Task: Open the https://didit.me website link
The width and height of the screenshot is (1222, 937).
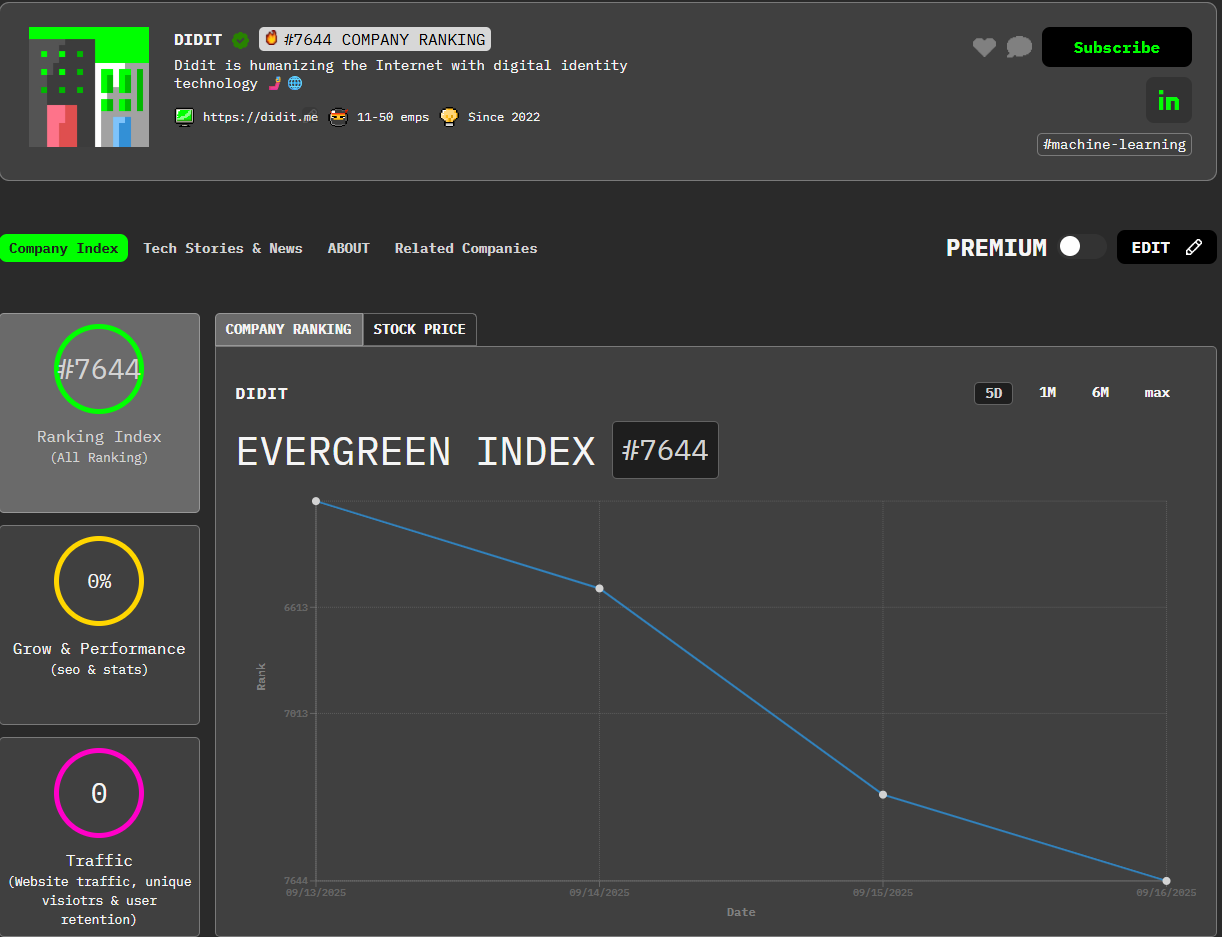Action: (x=260, y=117)
